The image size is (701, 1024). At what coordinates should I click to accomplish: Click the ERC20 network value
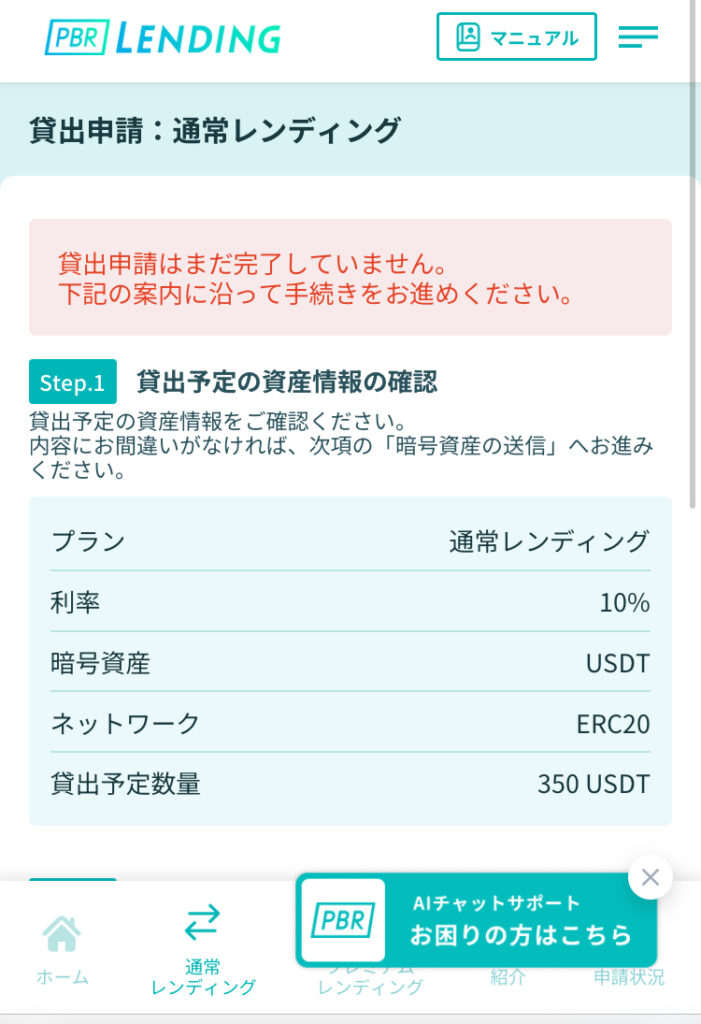click(613, 724)
